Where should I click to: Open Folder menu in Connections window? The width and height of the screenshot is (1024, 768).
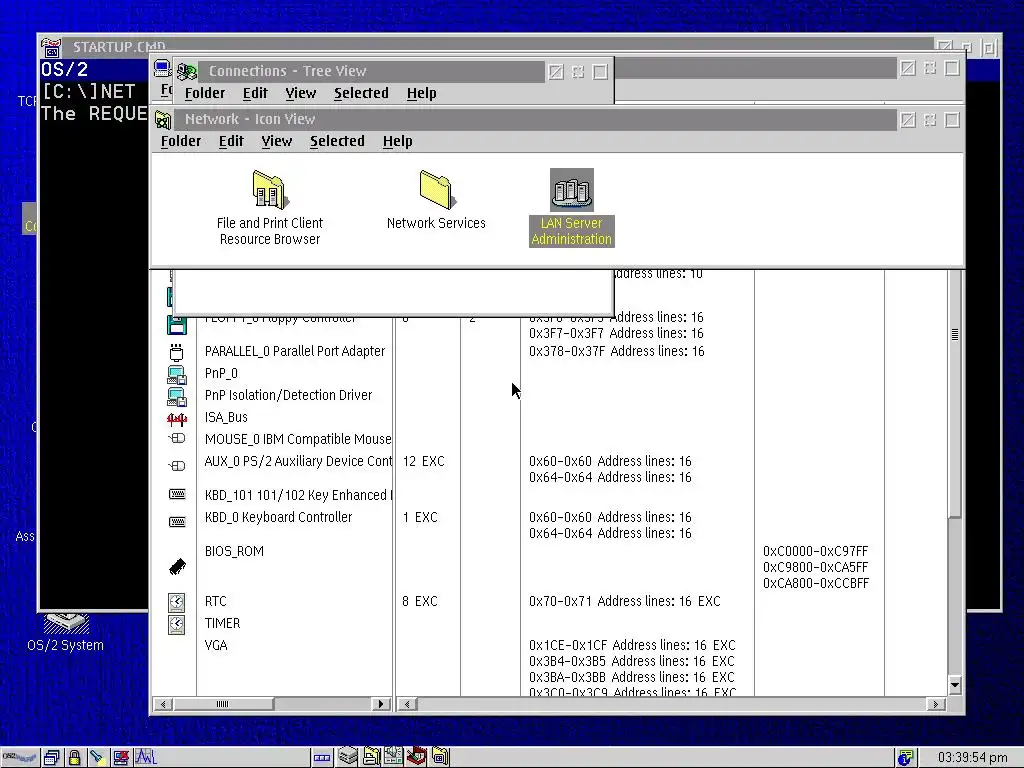(205, 93)
